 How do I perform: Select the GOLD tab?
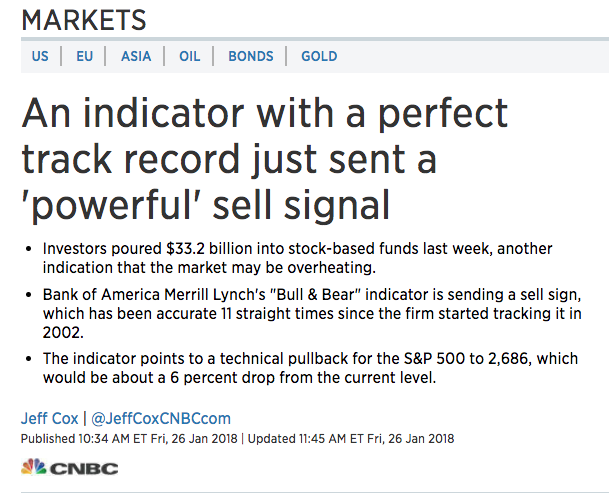pos(319,56)
